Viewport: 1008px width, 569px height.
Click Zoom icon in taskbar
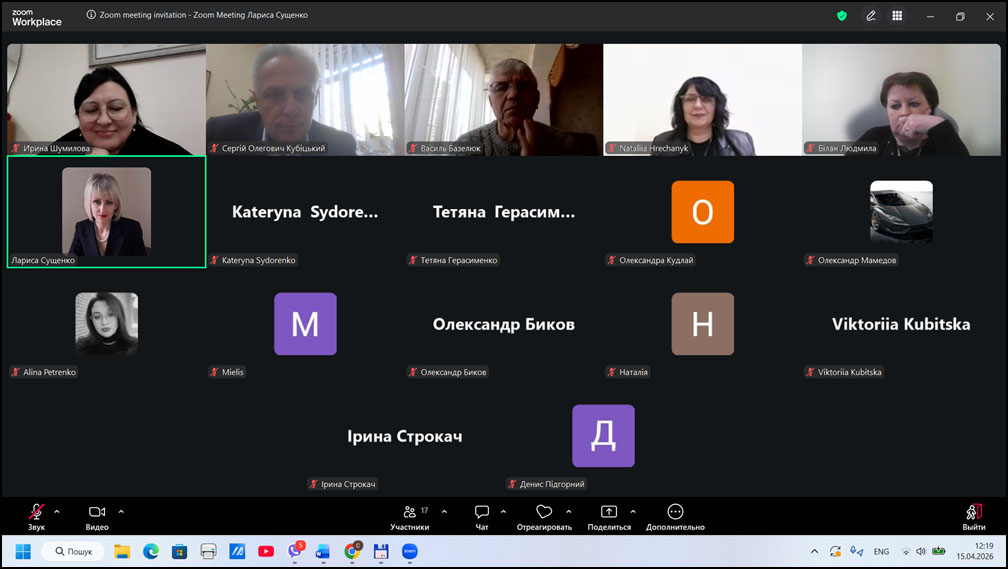[410, 552]
